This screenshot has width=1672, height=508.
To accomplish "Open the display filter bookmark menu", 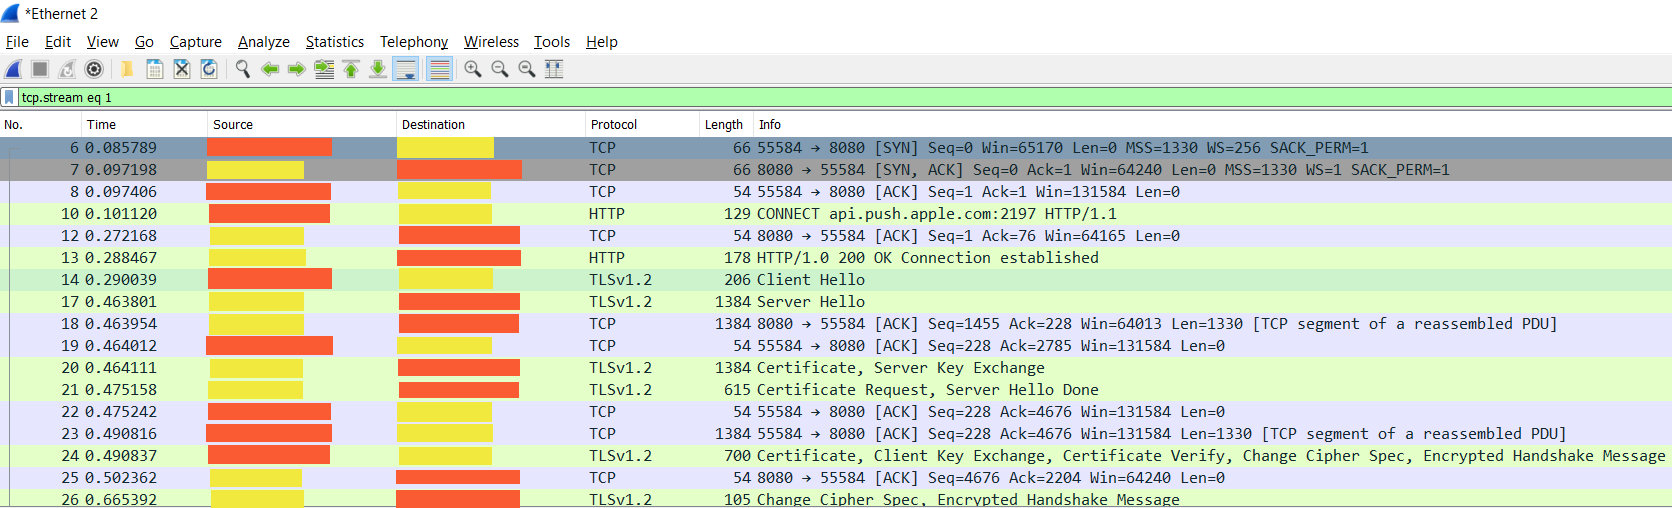I will 9,97.
